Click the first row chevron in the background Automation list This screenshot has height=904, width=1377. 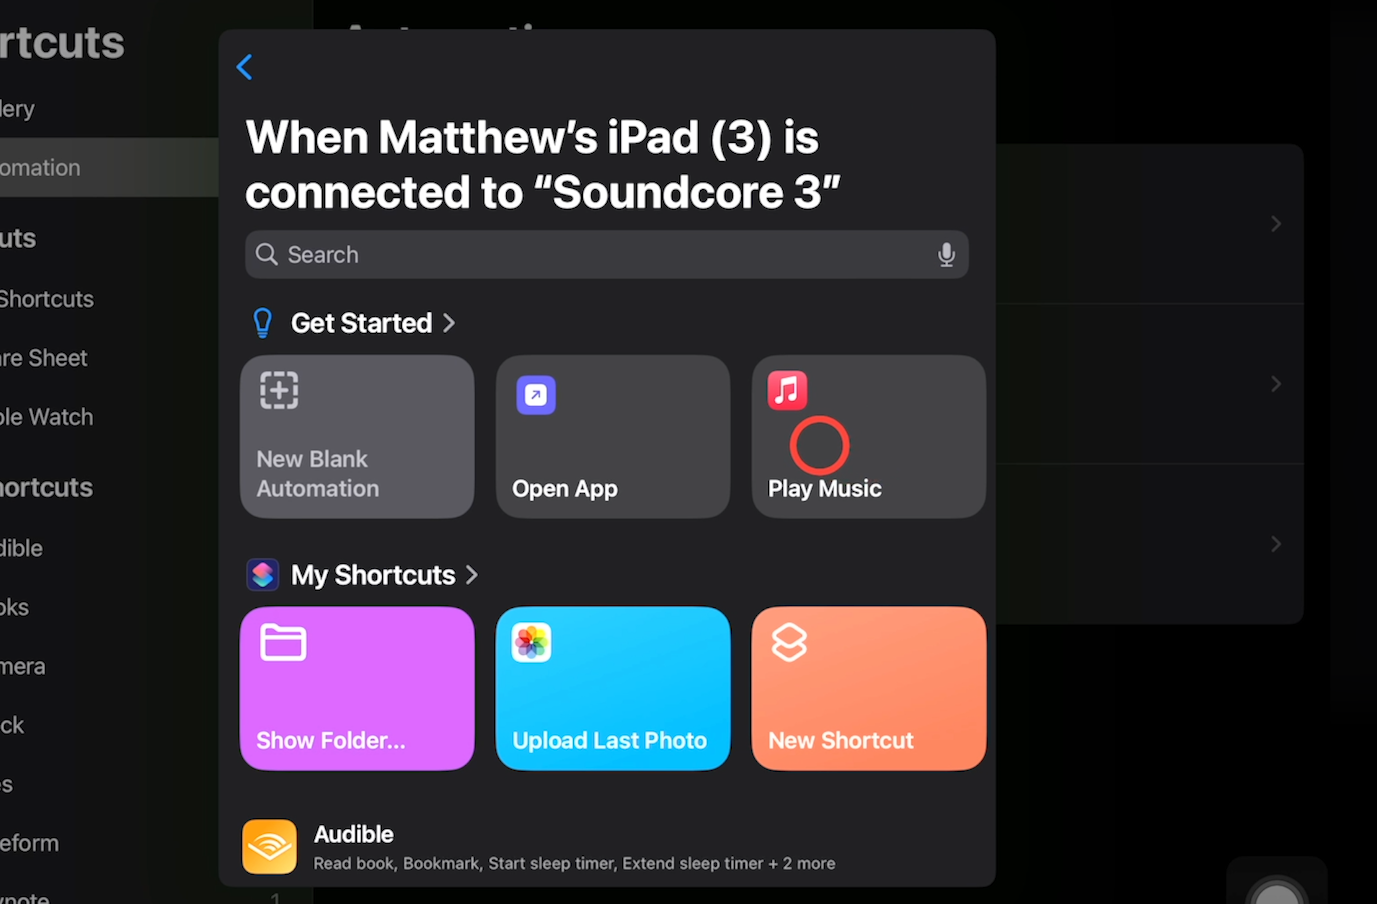(x=1276, y=224)
